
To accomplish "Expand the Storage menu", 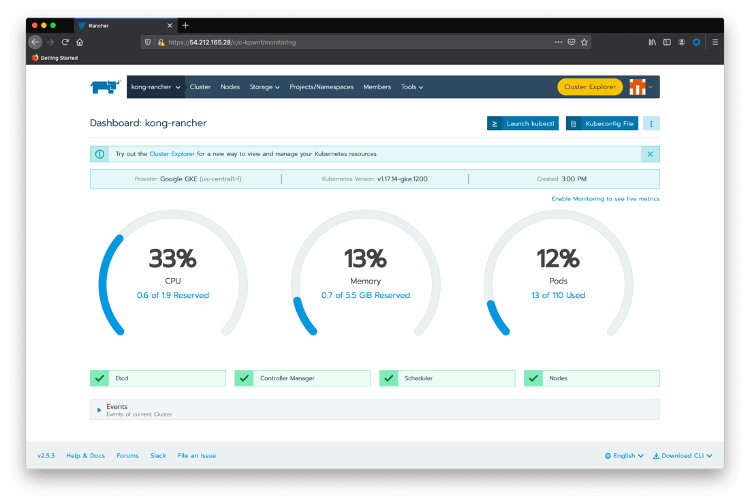I will (264, 87).
